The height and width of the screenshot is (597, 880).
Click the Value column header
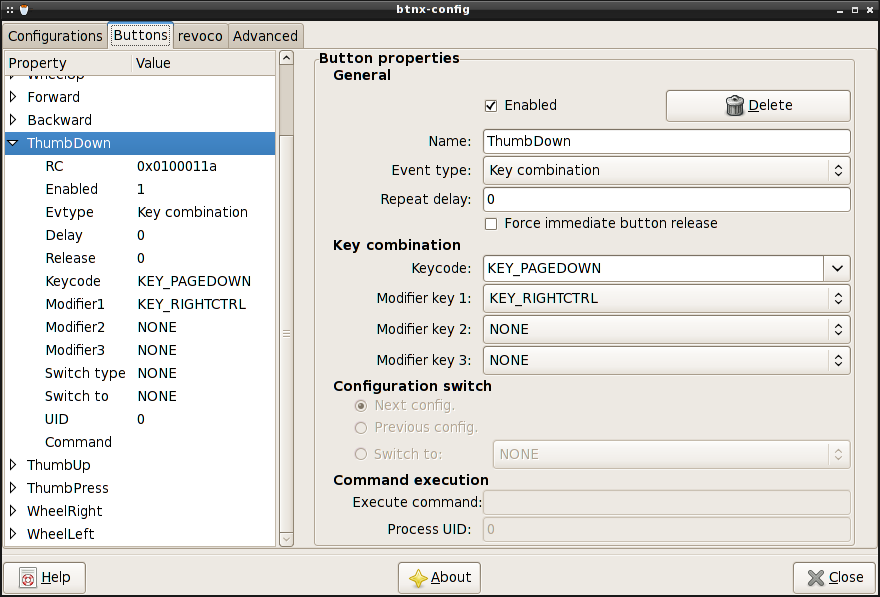(x=203, y=63)
